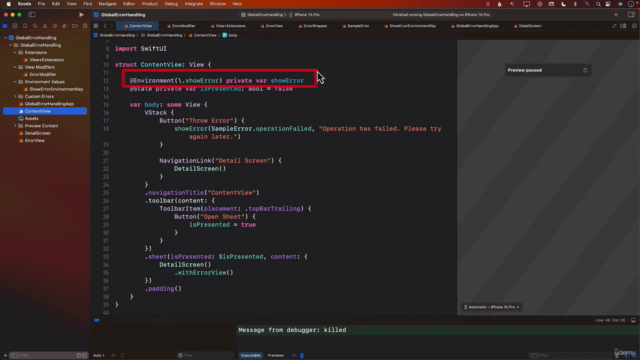Viewport: 640px width, 360px height.
Task: Open the Editor menu
Action: pyautogui.click(x=129, y=4)
